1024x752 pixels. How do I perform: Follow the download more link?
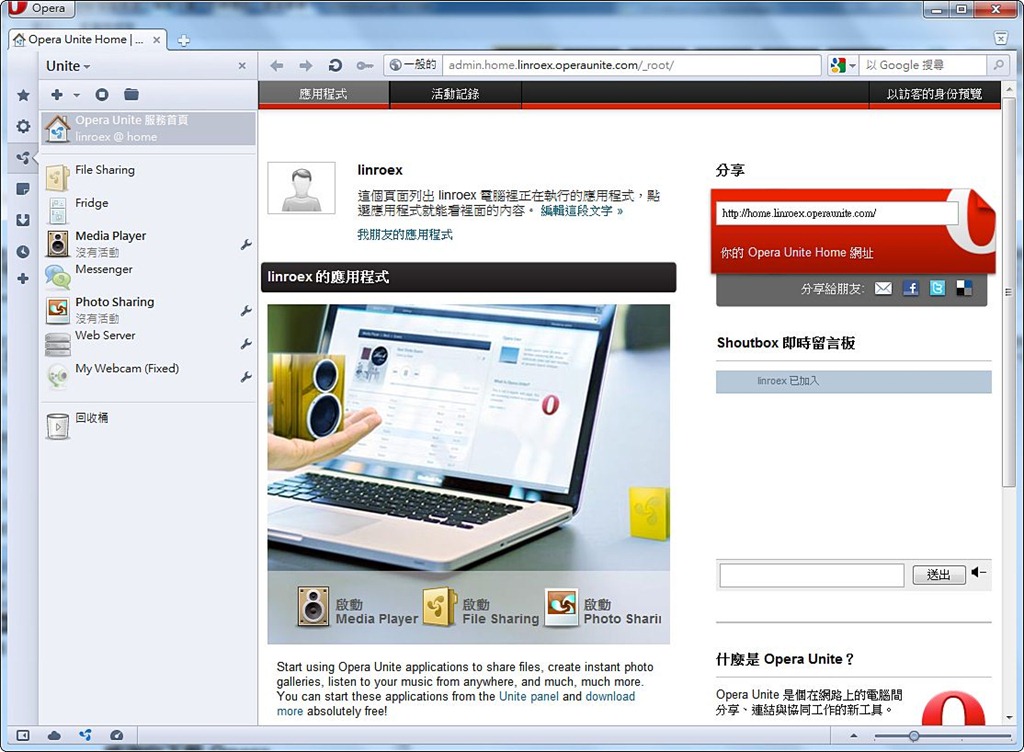coord(610,697)
